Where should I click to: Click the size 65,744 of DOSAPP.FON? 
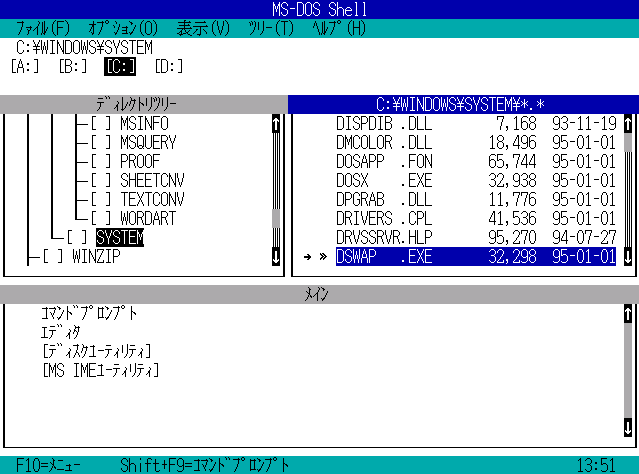(x=512, y=161)
